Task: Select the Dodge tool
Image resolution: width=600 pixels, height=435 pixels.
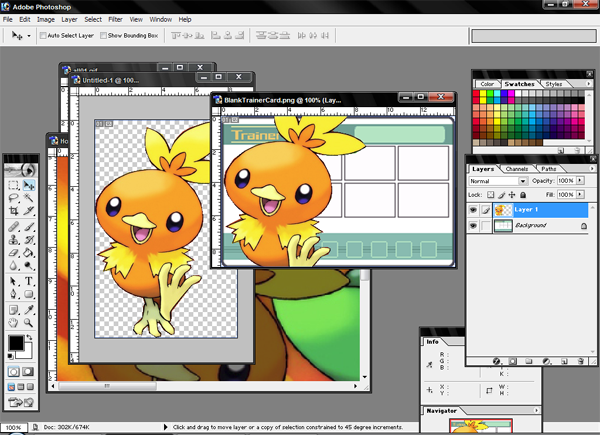Action: 29,265
